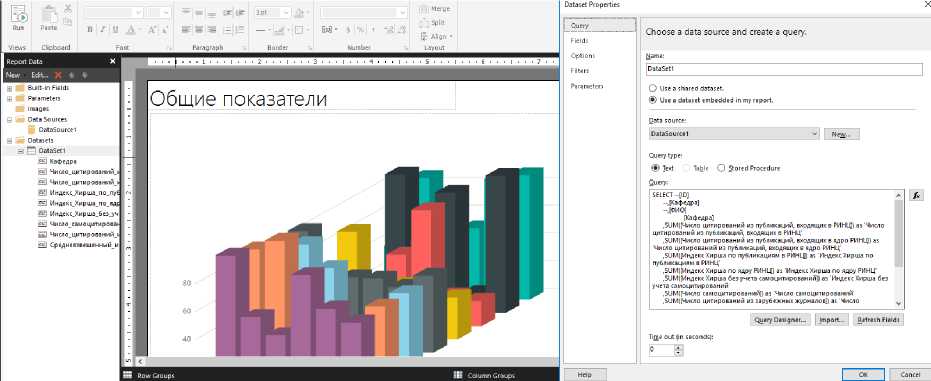Image resolution: width=931 pixels, height=381 pixels.
Task: Click the Merge cells icon
Action: pyautogui.click(x=435, y=9)
